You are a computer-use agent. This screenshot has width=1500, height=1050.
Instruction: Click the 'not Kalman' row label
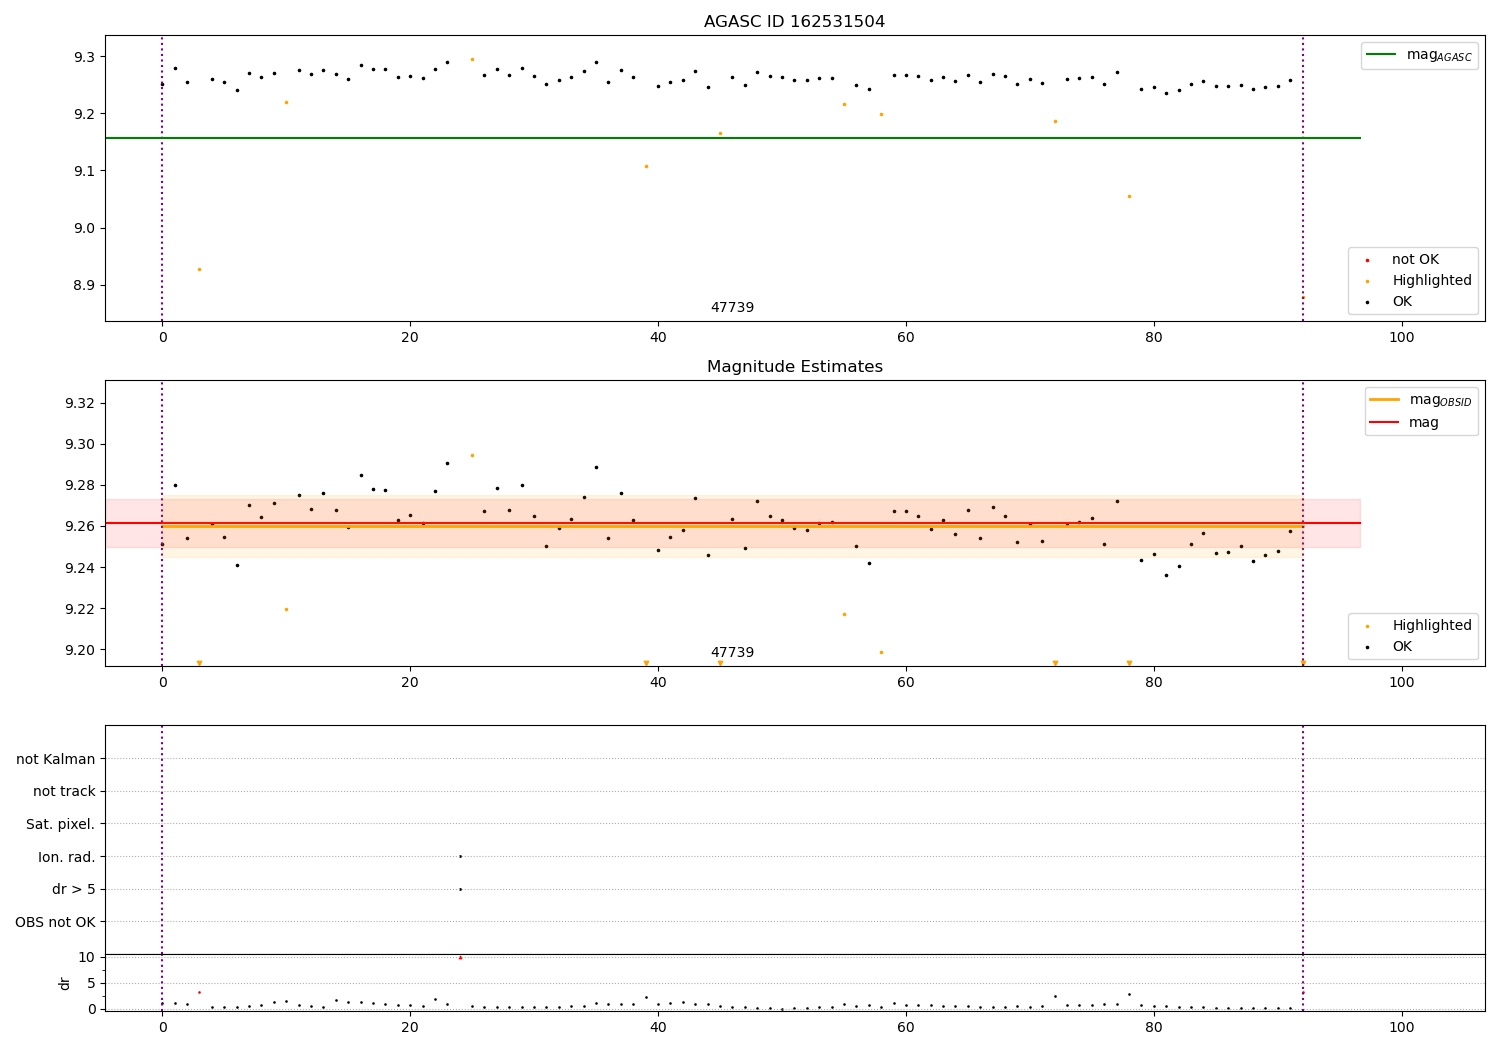[x=56, y=759]
